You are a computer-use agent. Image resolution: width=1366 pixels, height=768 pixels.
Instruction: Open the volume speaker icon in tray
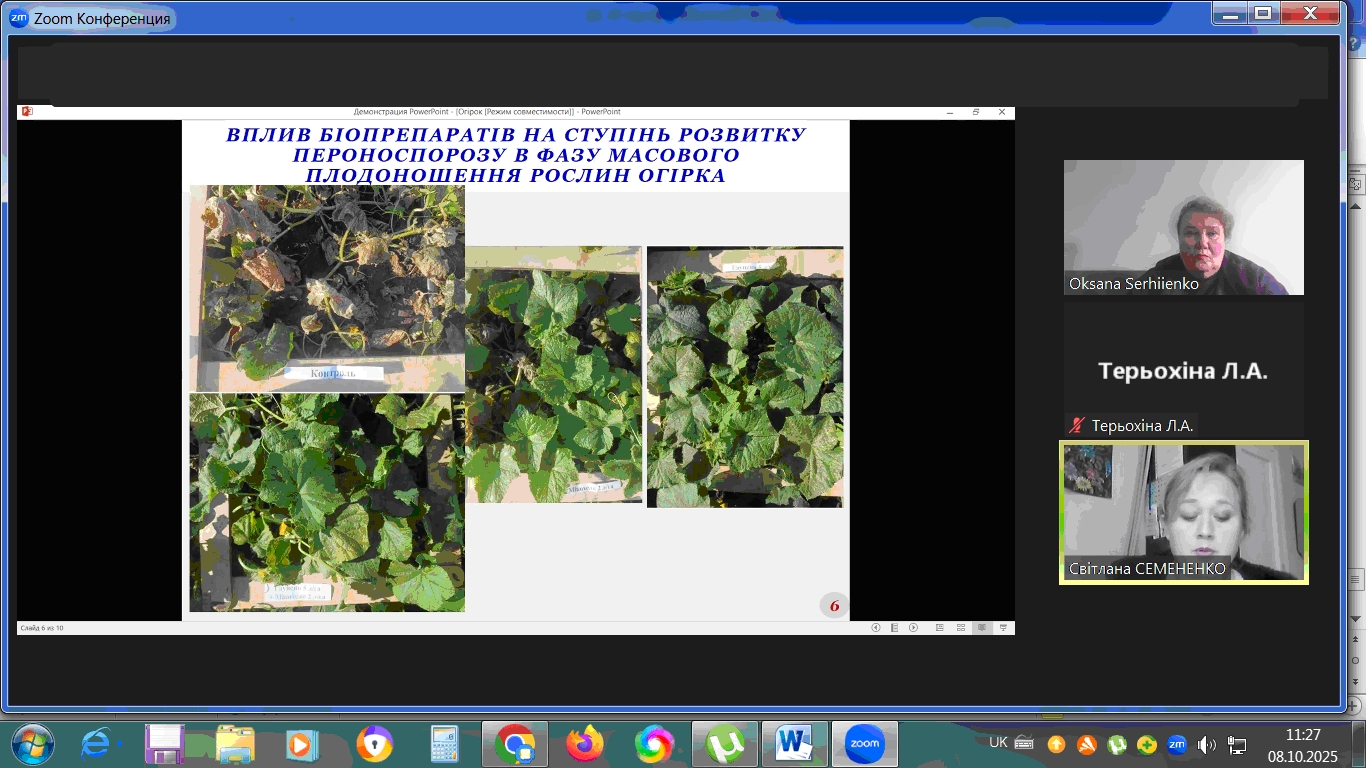point(1207,744)
